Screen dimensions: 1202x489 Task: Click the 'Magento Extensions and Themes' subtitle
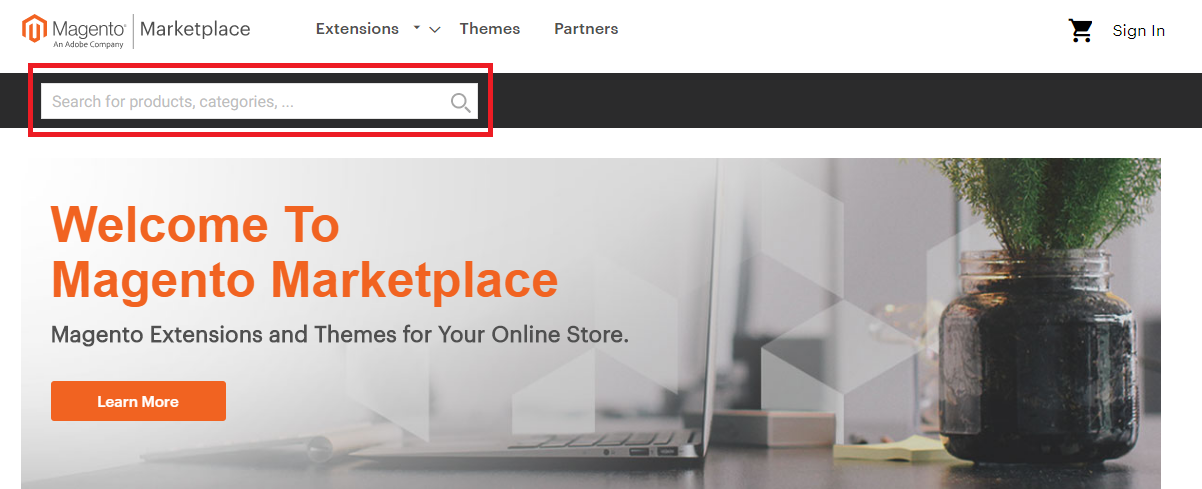coord(340,334)
